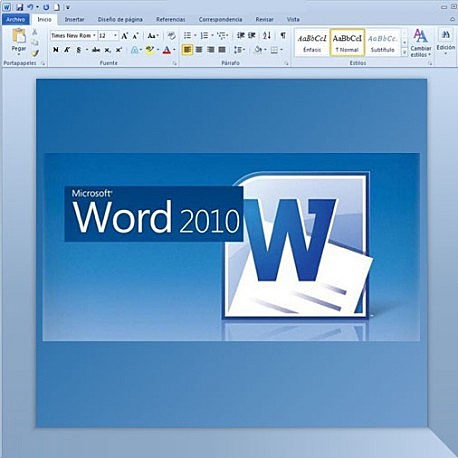Click the Clear formatting eraser icon
This screenshot has height=458, width=458.
[171, 36]
